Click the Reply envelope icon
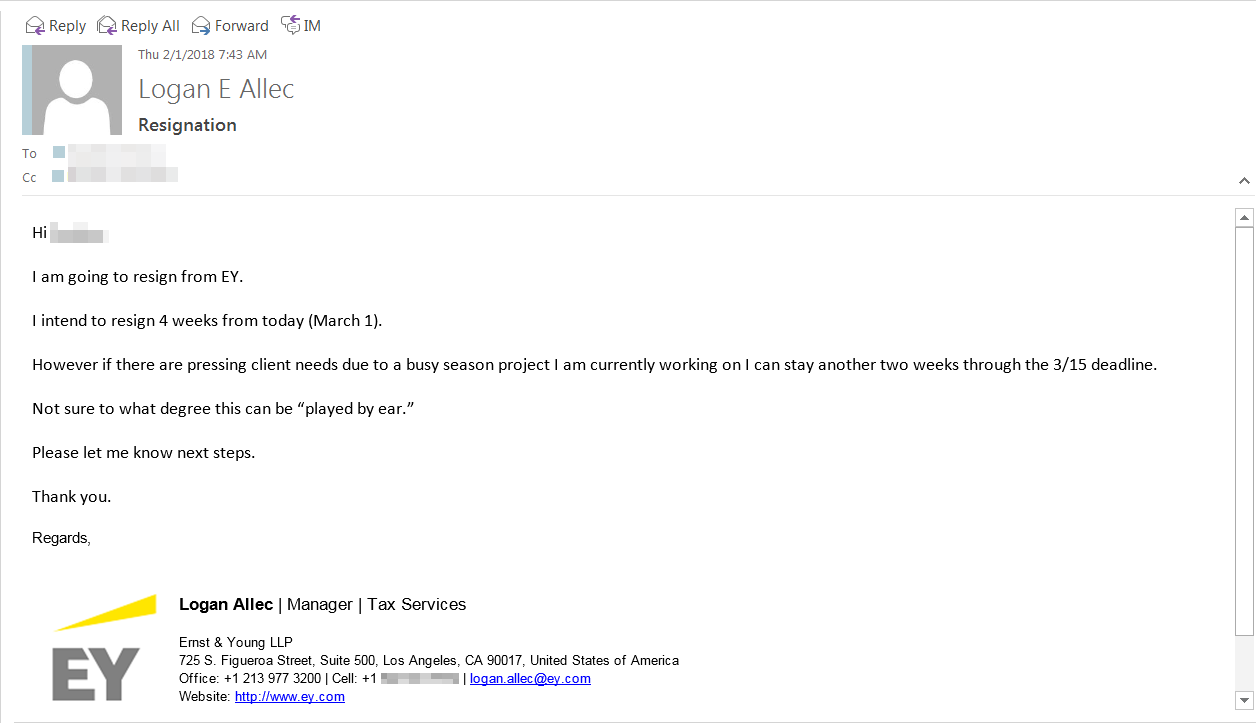The height and width of the screenshot is (723, 1256). pyautogui.click(x=35, y=25)
